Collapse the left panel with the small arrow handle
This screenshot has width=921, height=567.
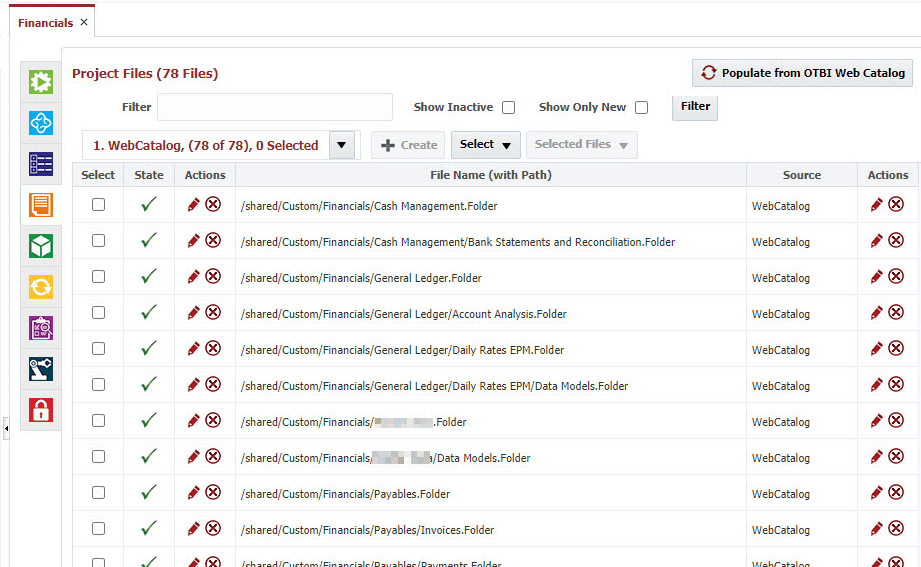6,428
